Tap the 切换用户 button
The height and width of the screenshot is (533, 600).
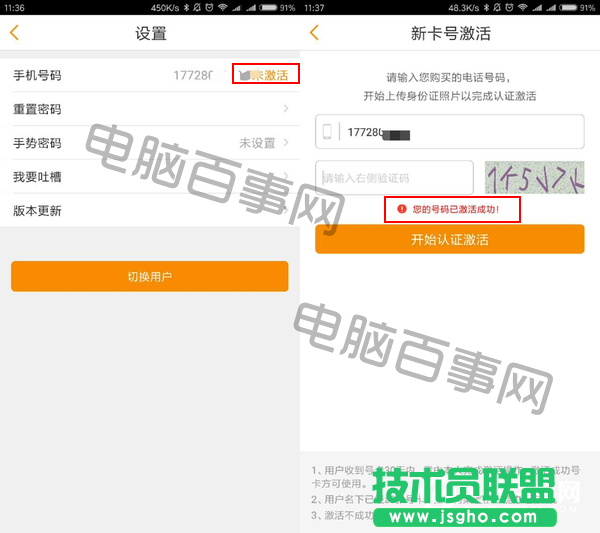(x=150, y=276)
